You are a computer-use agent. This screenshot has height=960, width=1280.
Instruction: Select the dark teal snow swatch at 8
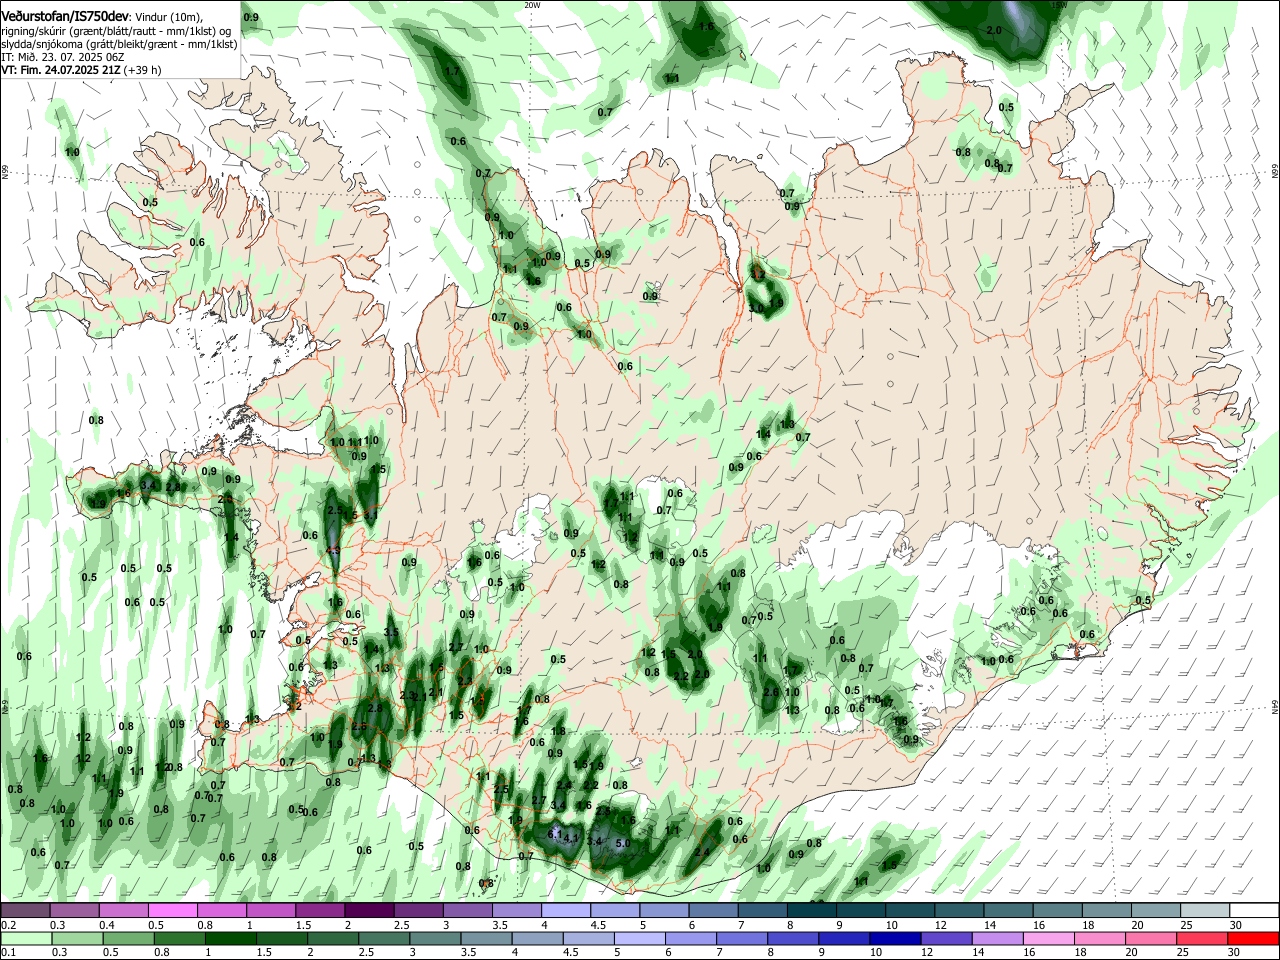pyautogui.click(x=810, y=910)
